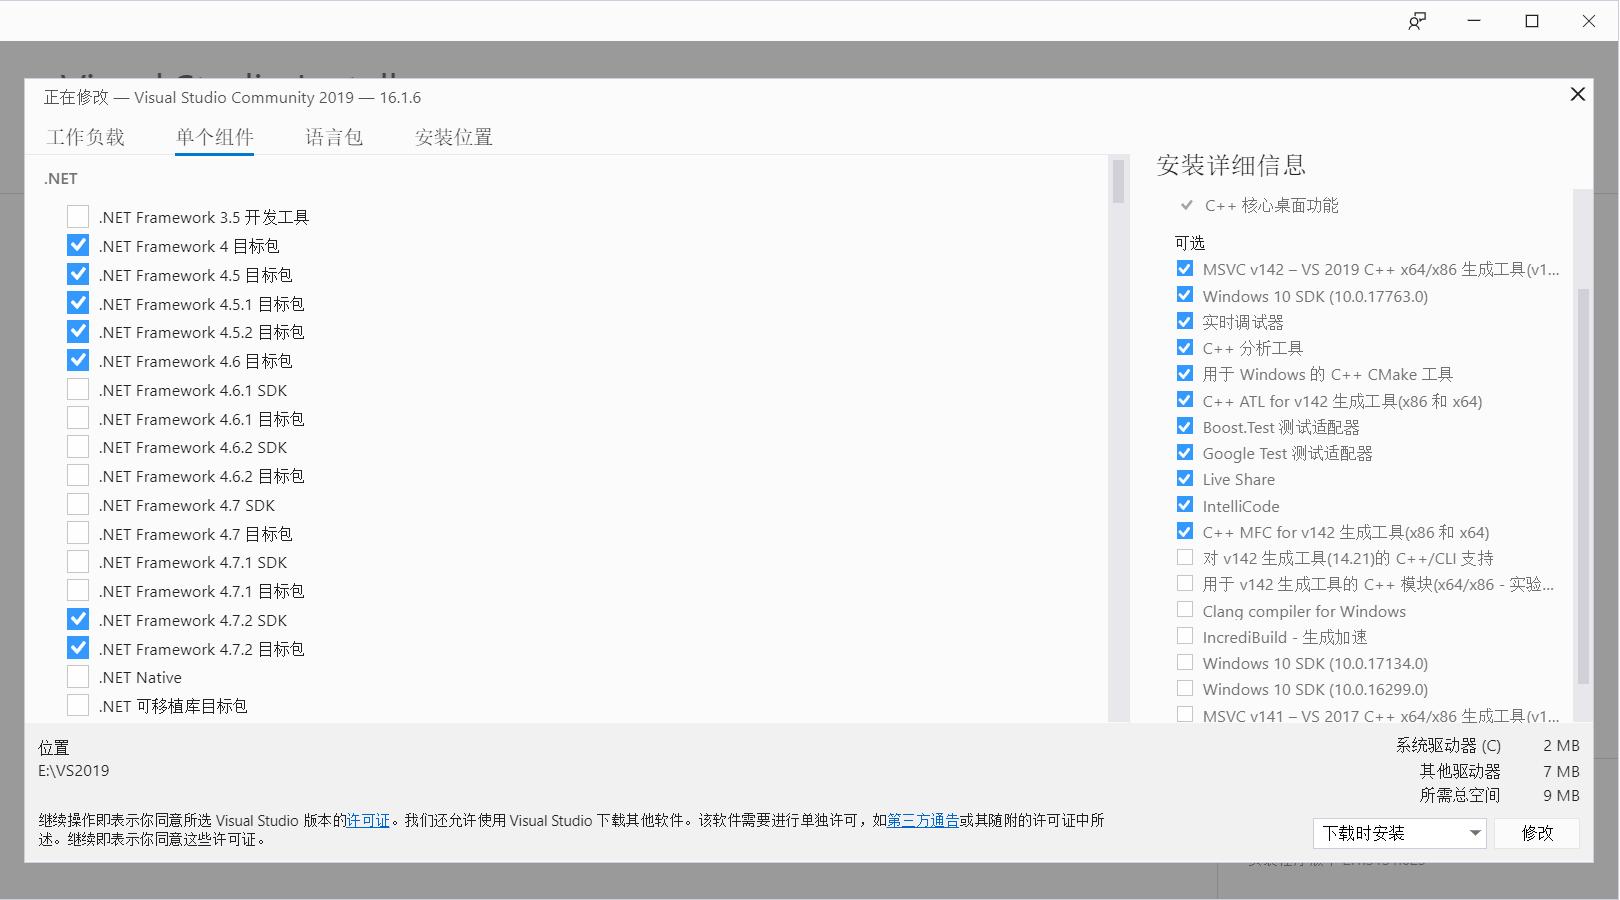Check .NET 可移植库目标包

(x=78, y=706)
